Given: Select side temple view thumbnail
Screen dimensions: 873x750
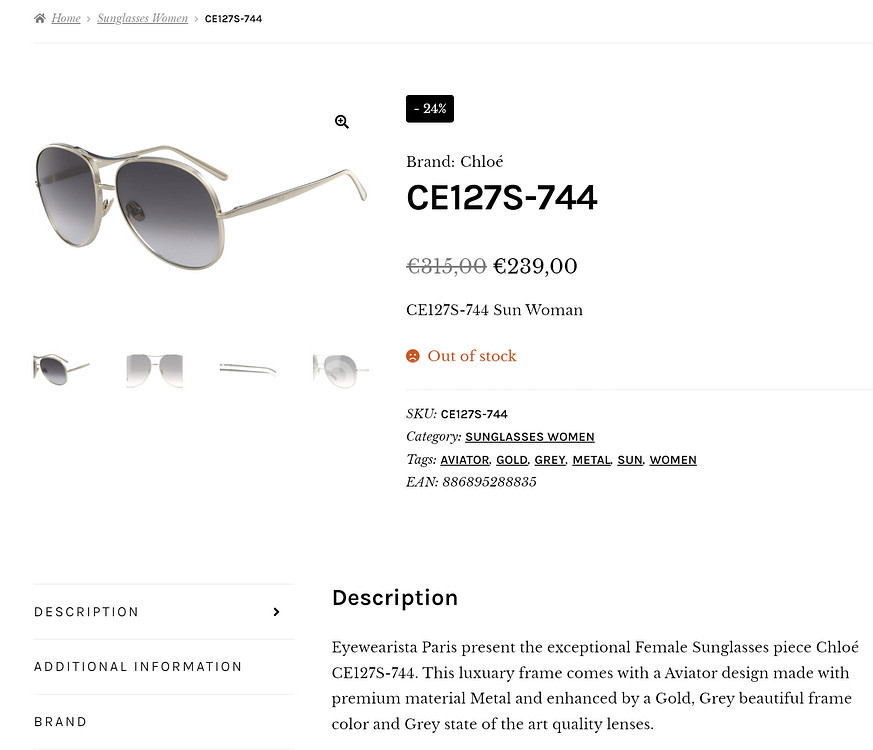Looking at the screenshot, I should coord(247,370).
